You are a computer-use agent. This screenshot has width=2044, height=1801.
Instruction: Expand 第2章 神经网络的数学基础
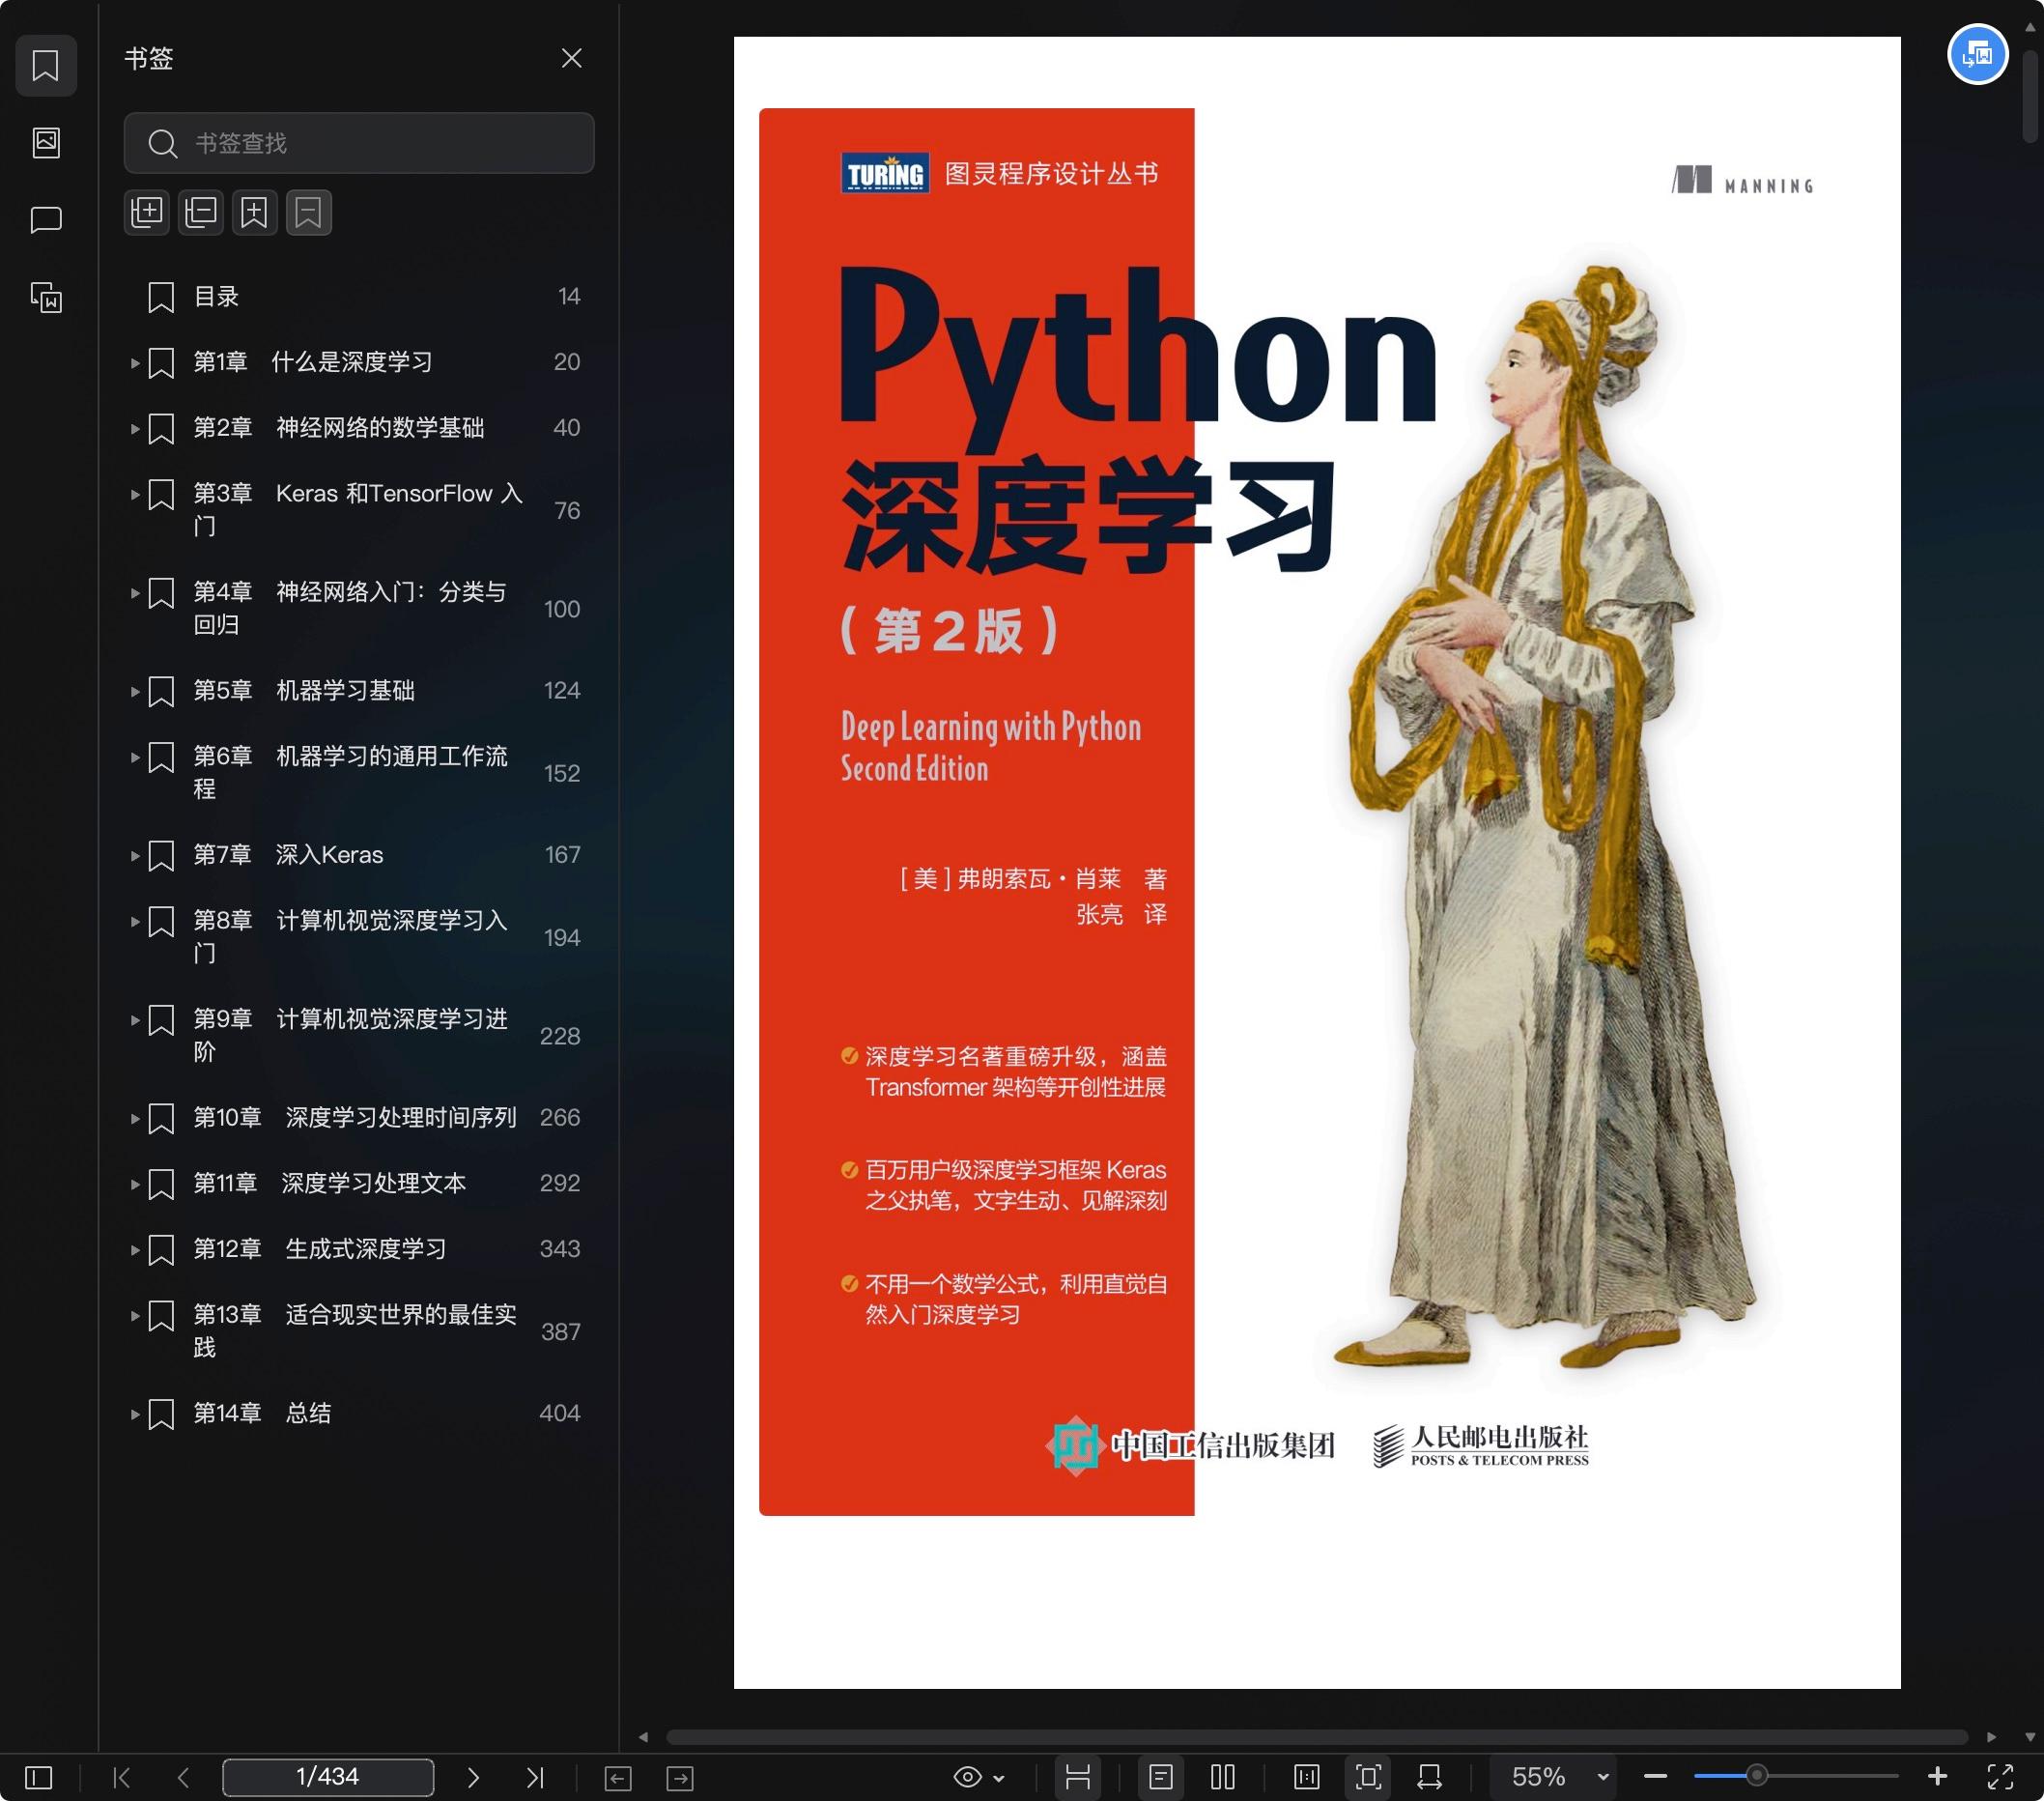(135, 429)
